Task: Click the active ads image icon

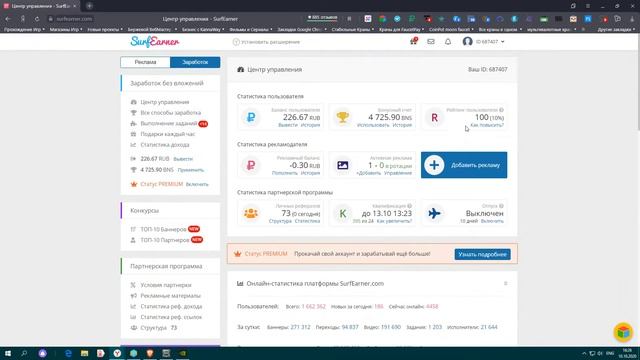Action: (342, 165)
